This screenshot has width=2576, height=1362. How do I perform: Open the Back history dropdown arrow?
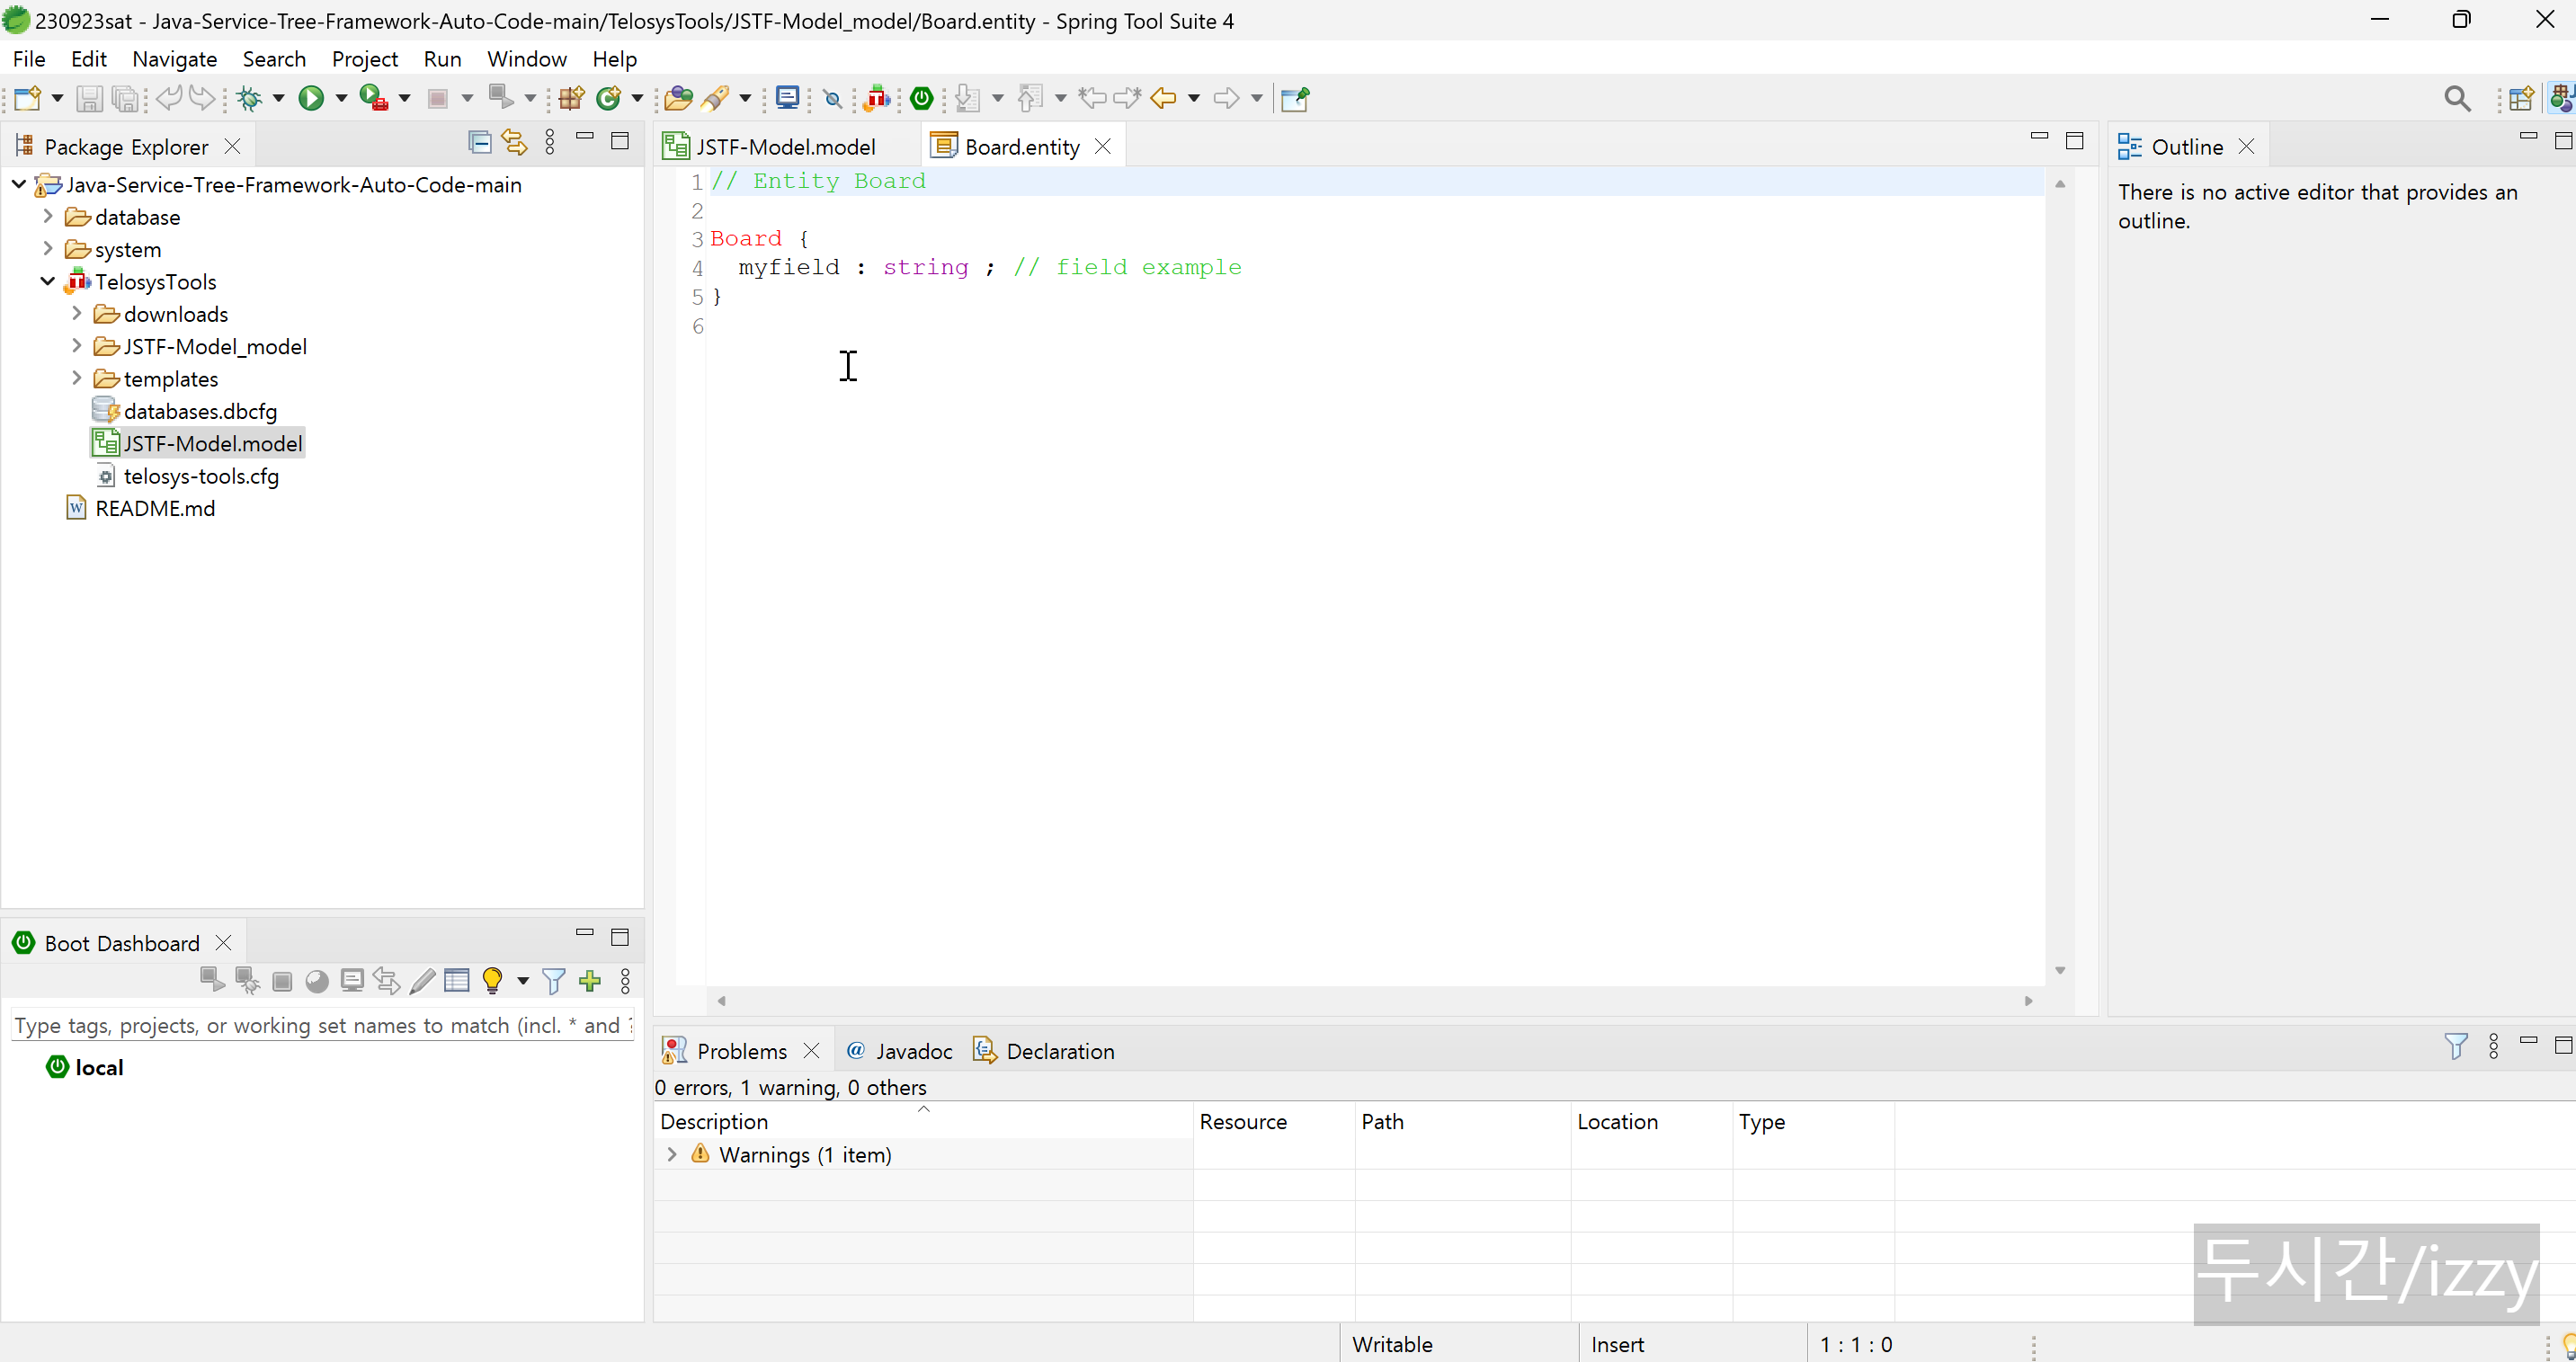point(1194,98)
